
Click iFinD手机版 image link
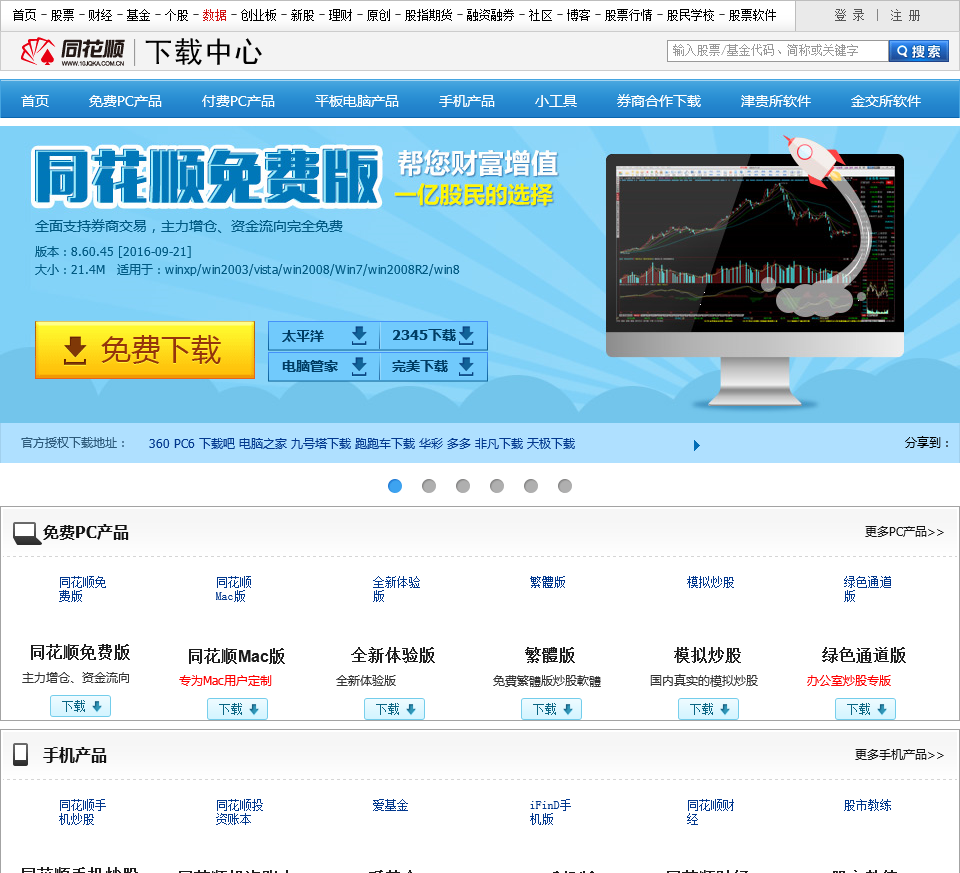(550, 812)
